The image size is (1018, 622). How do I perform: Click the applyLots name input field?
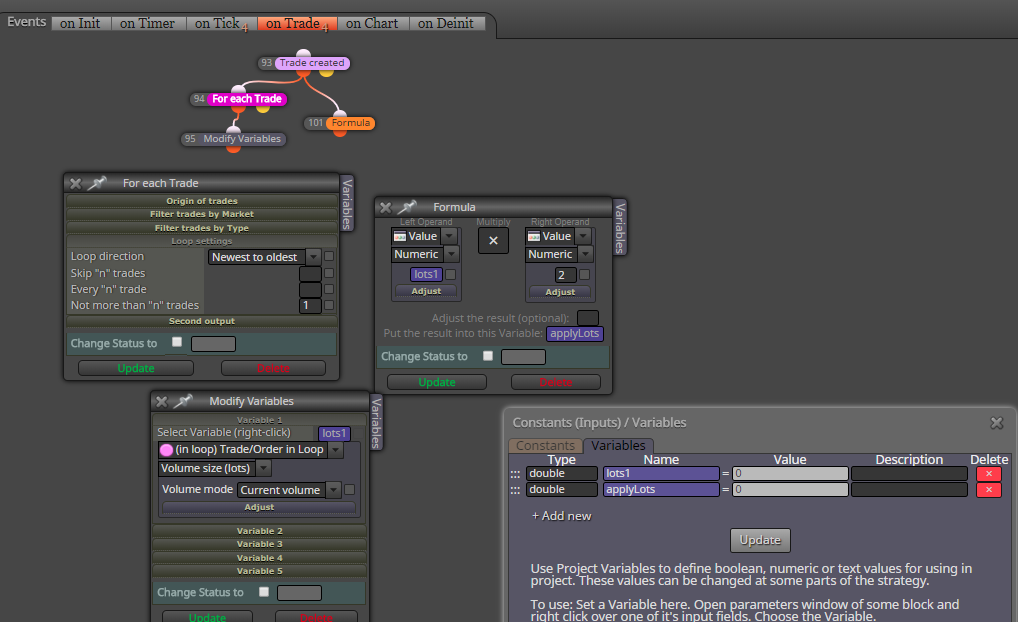(661, 490)
